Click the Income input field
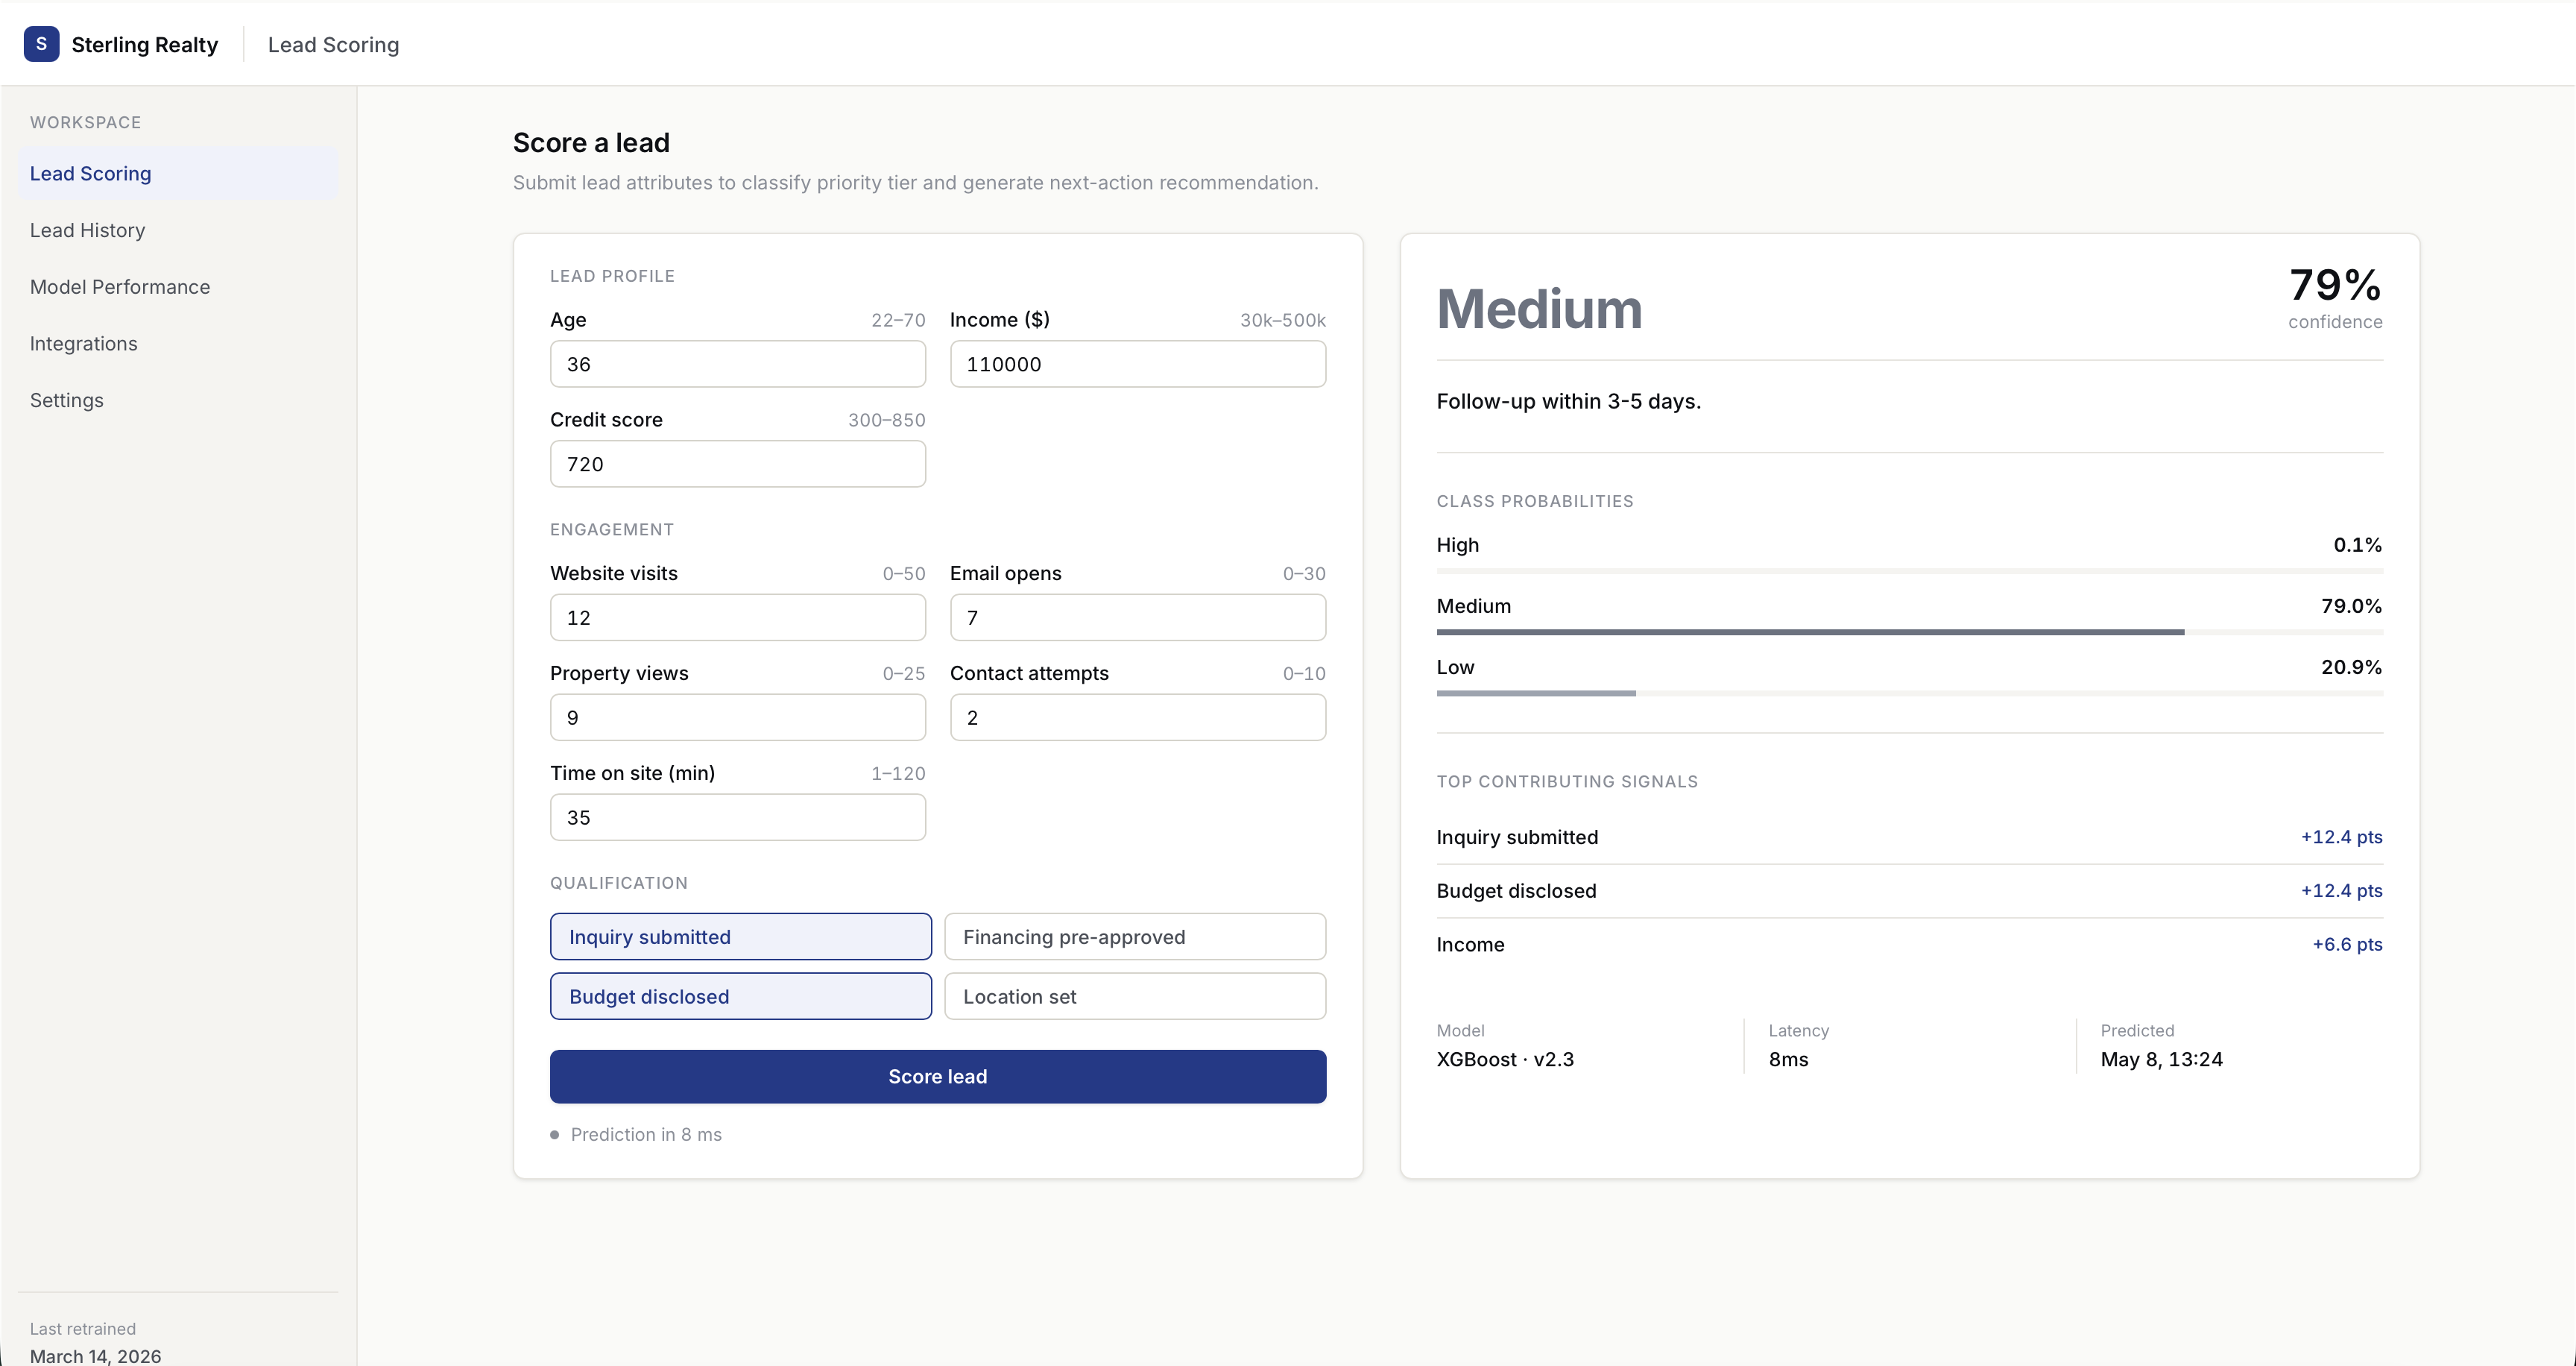This screenshot has height=1366, width=2576. click(x=1138, y=364)
